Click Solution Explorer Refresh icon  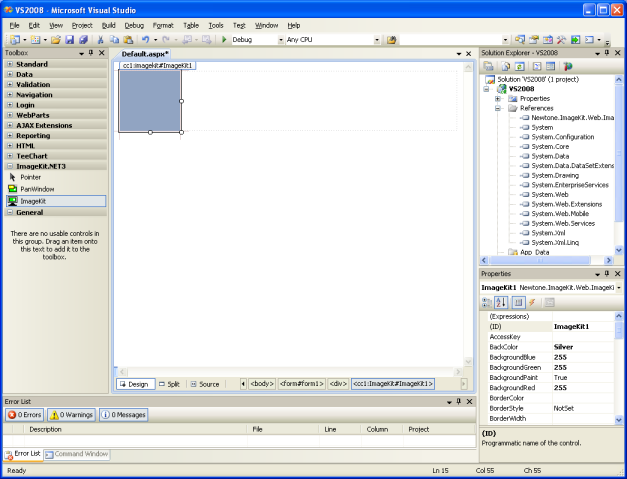tap(519, 66)
